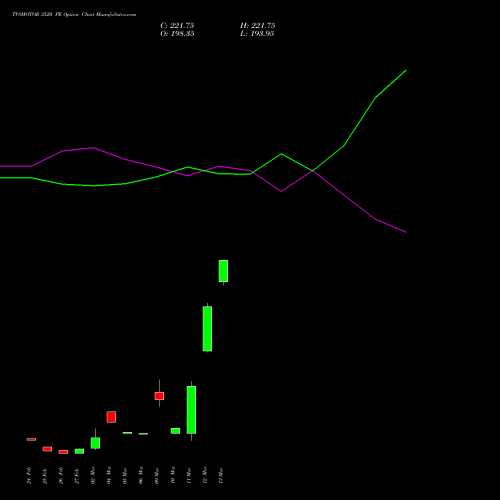This screenshot has width=500, height=500.
Task: Click the tall green candlestick for 12 Mar
Action: click(207, 329)
